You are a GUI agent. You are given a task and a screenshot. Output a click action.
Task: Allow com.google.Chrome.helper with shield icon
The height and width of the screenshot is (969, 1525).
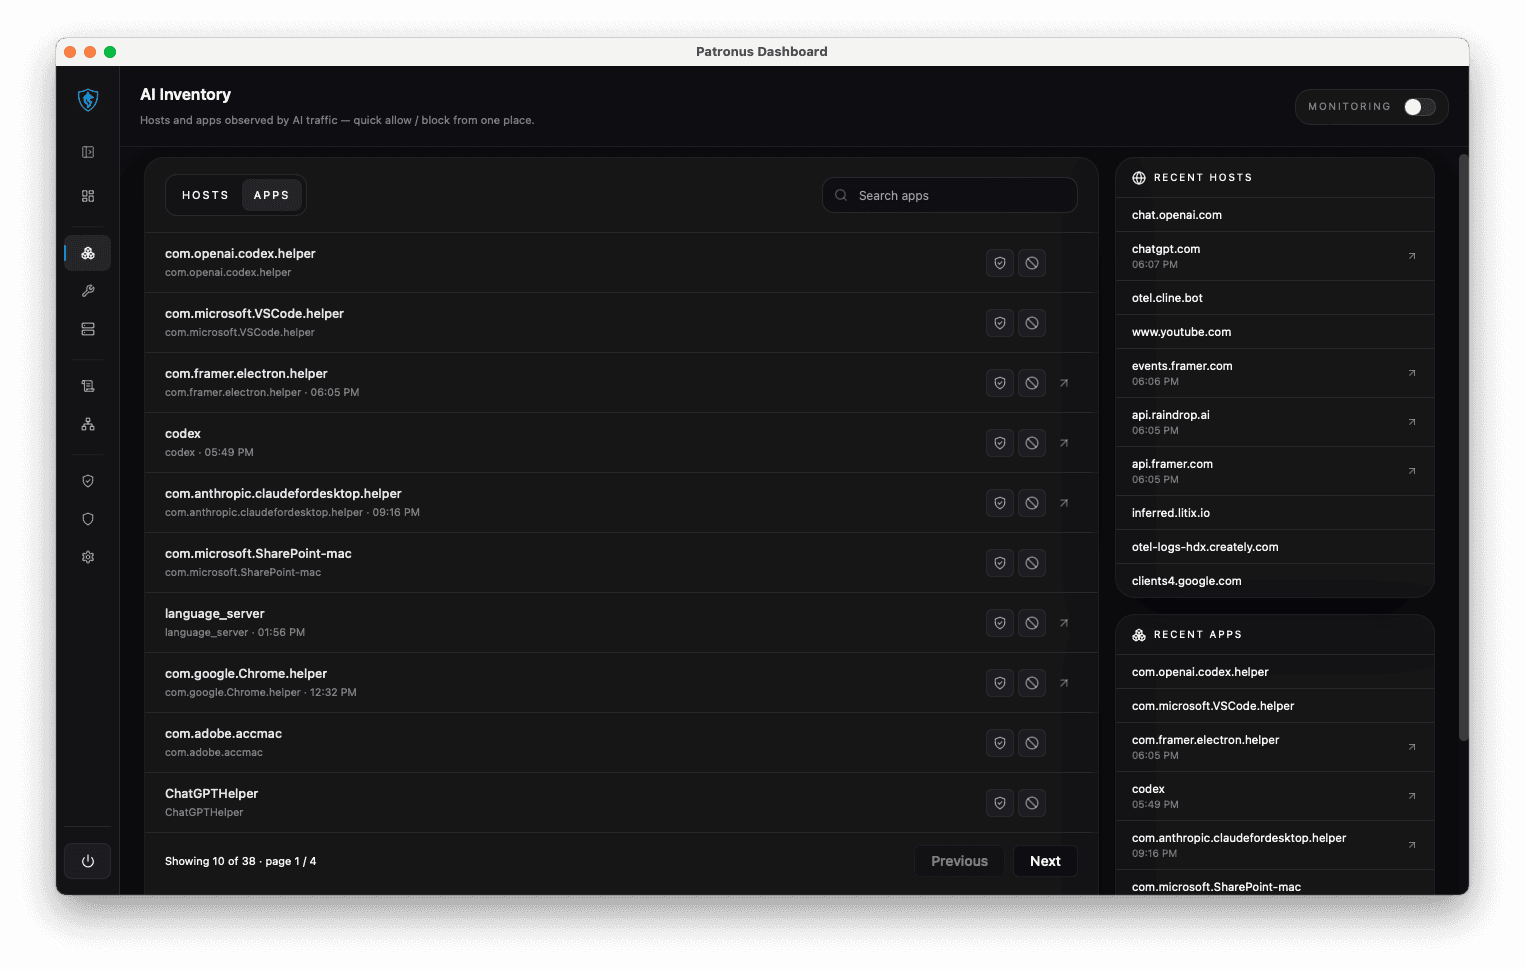pos(1000,683)
